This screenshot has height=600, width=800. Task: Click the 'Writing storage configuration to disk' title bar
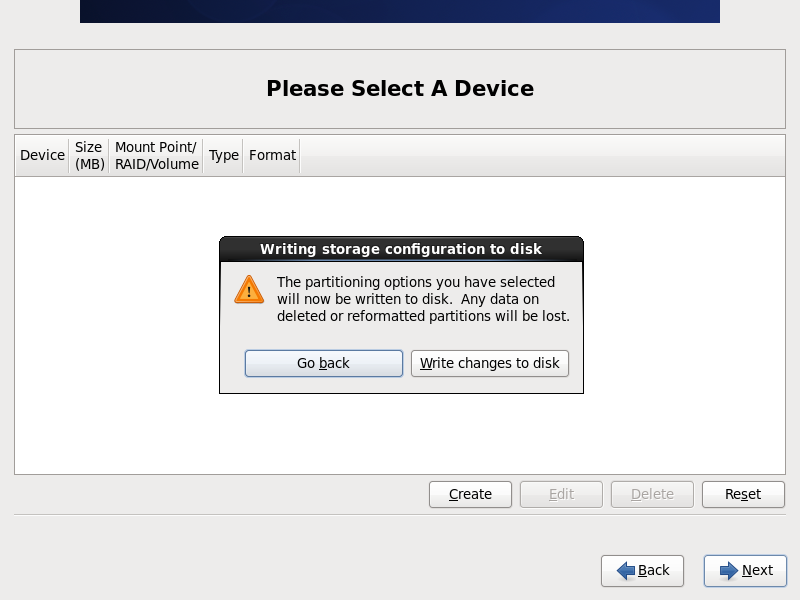[x=401, y=249]
